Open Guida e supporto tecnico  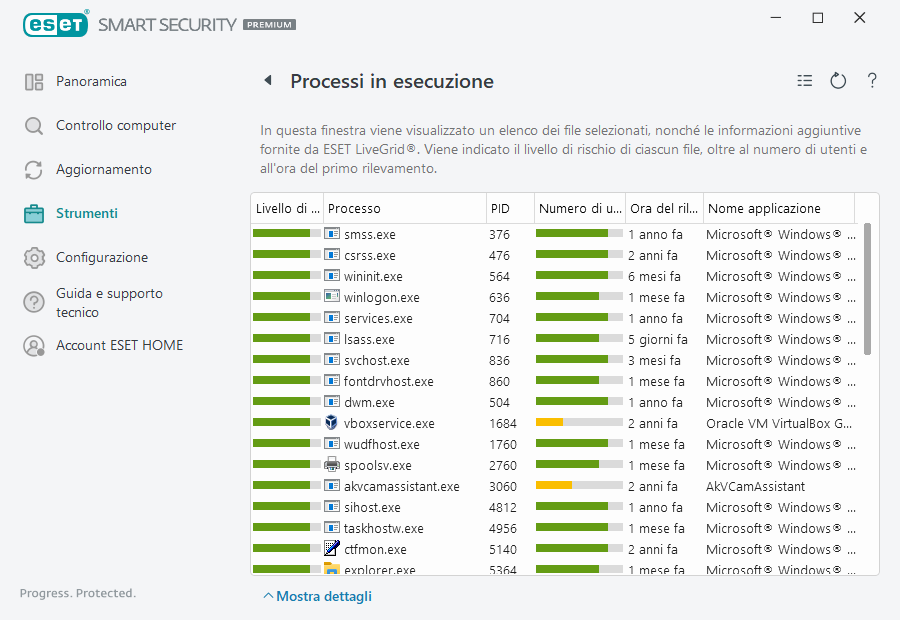109,303
